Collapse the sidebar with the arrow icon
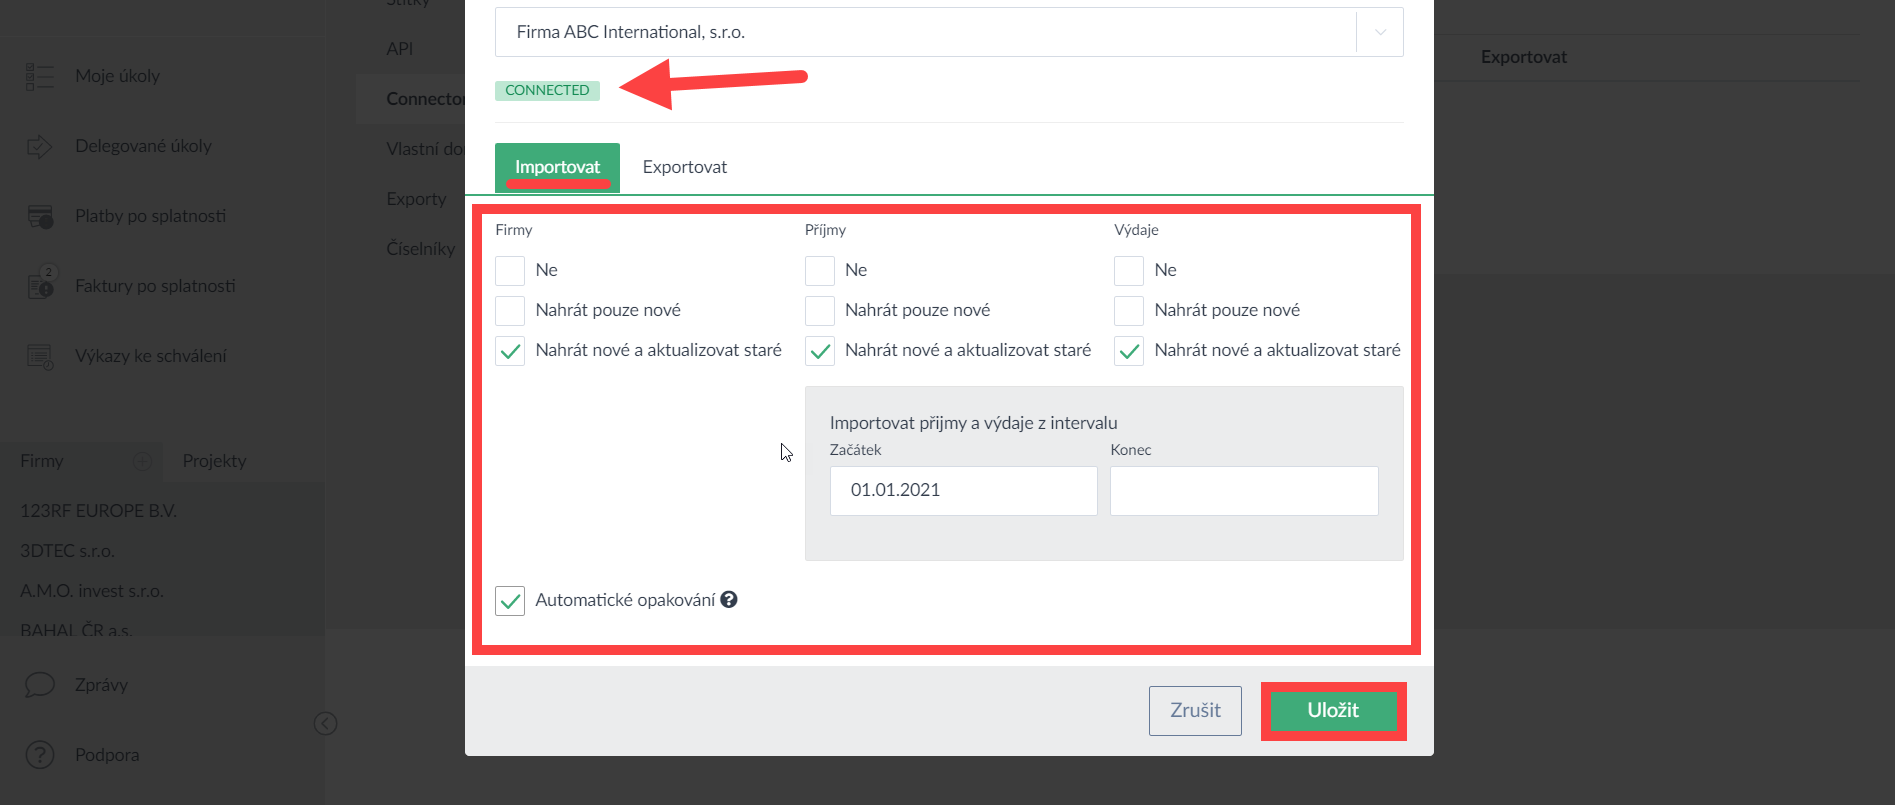 click(325, 723)
